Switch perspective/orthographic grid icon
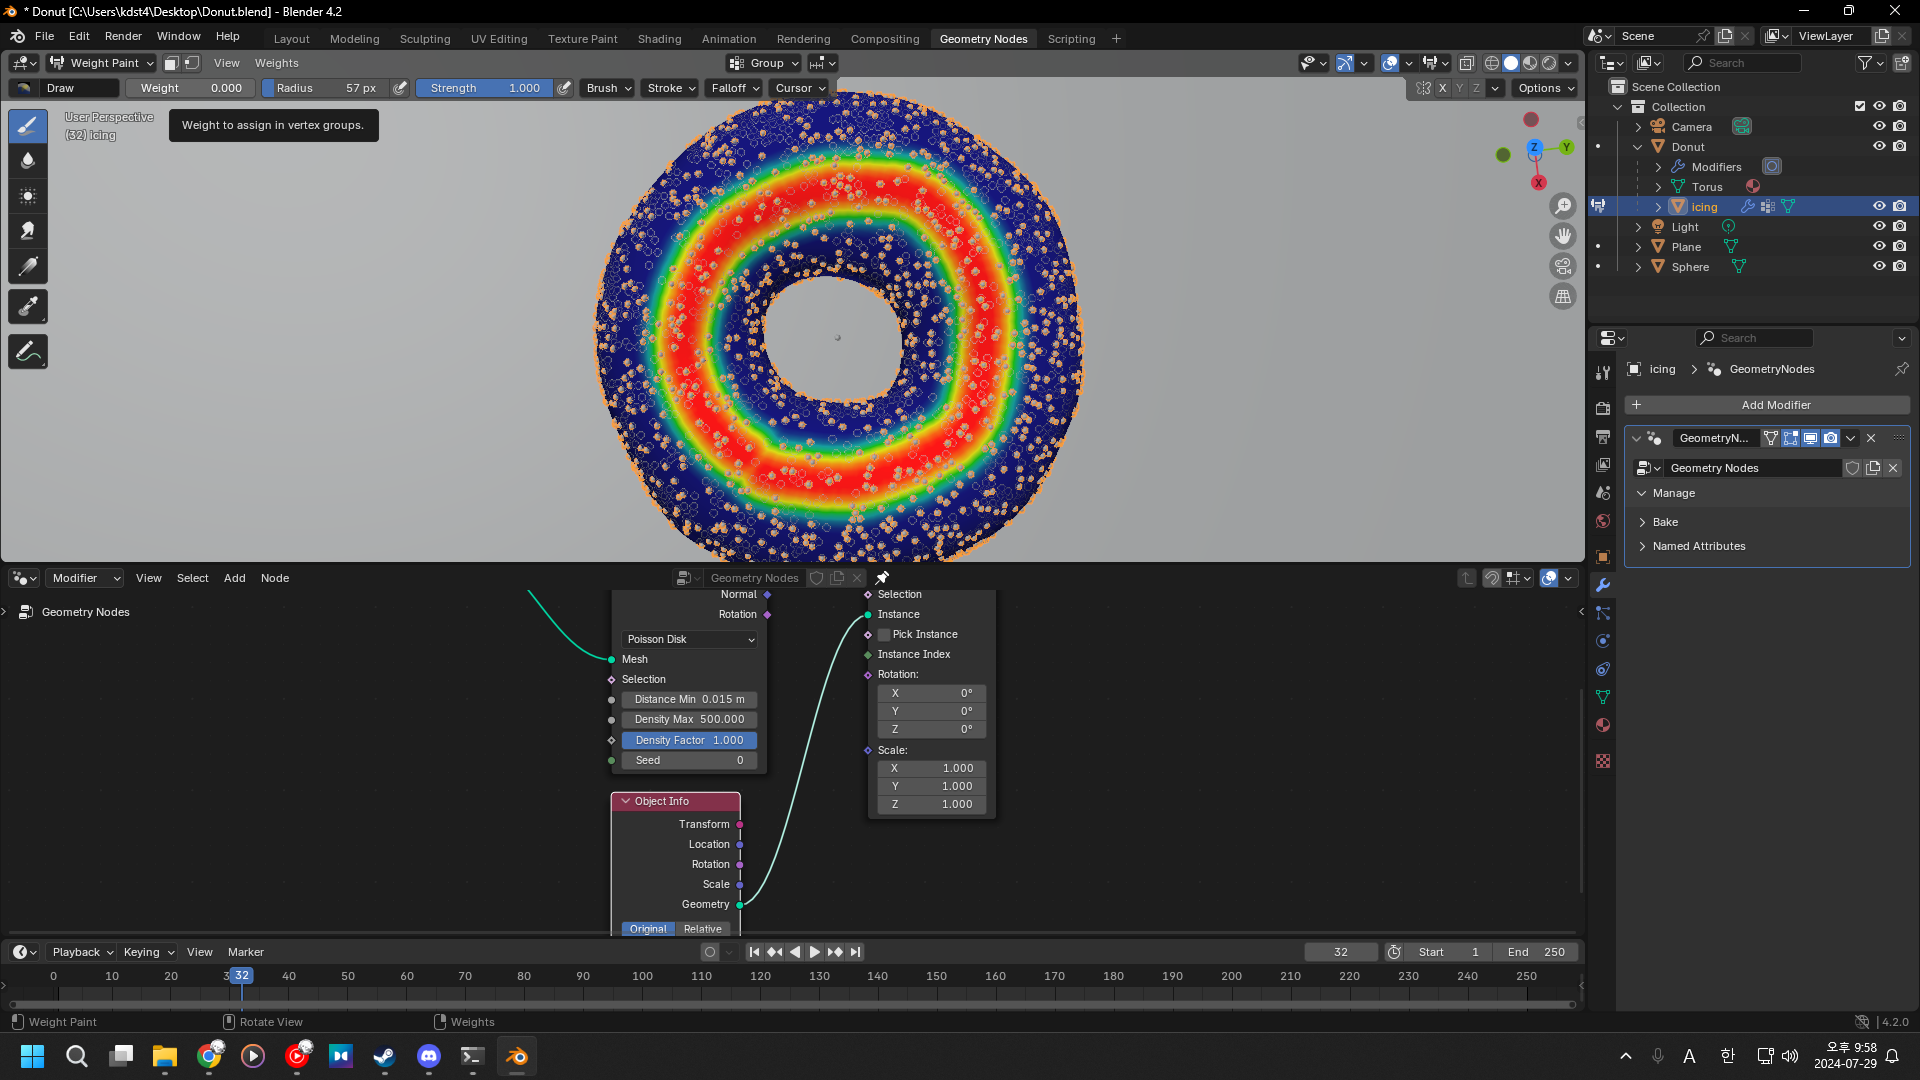The image size is (1920, 1080). point(1563,296)
